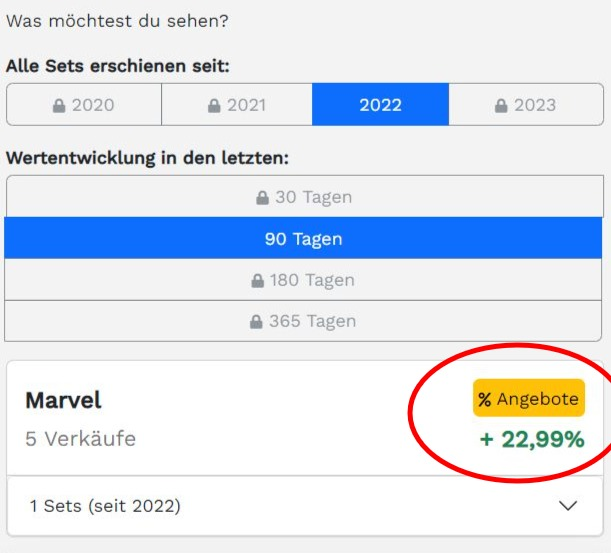Select the 90 Tagen period option
The width and height of the screenshot is (611, 553).
point(303,238)
